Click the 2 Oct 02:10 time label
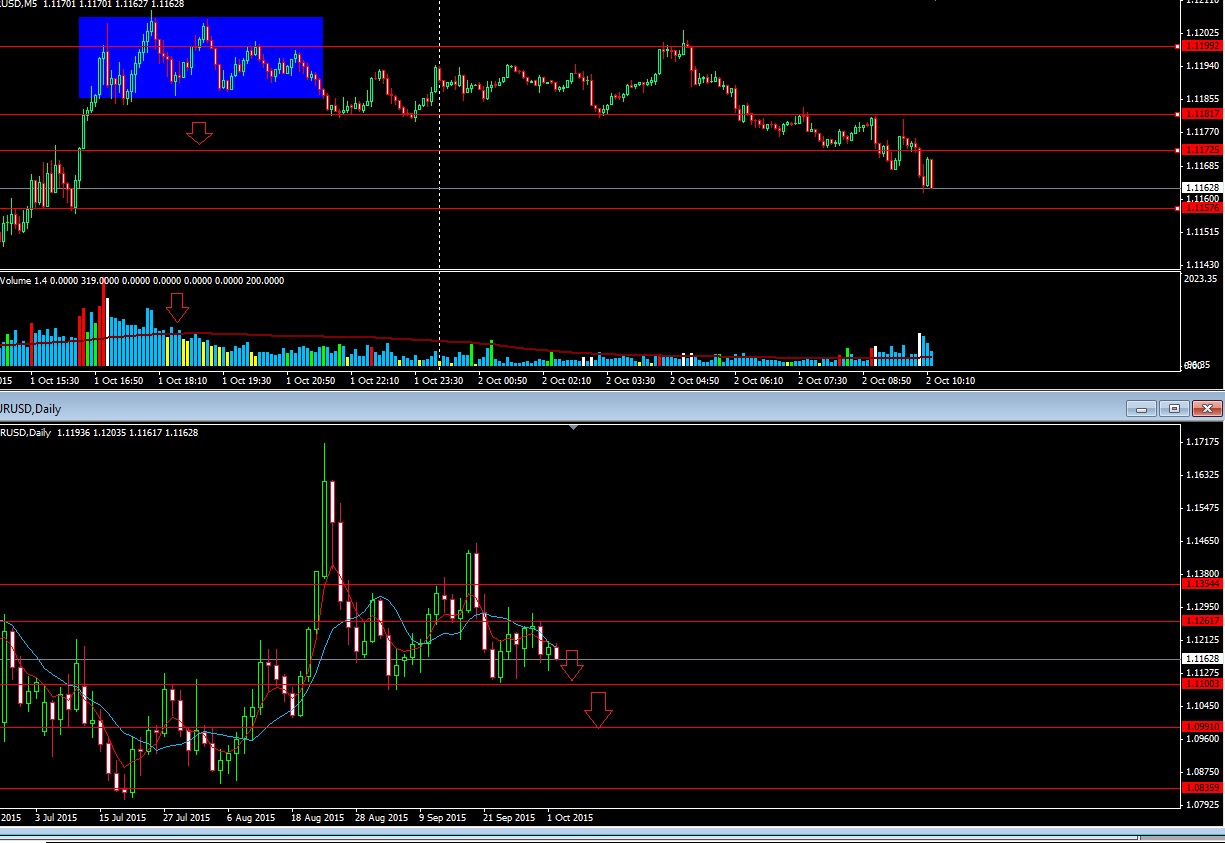Viewport: 1225px width, 843px height. [567, 381]
